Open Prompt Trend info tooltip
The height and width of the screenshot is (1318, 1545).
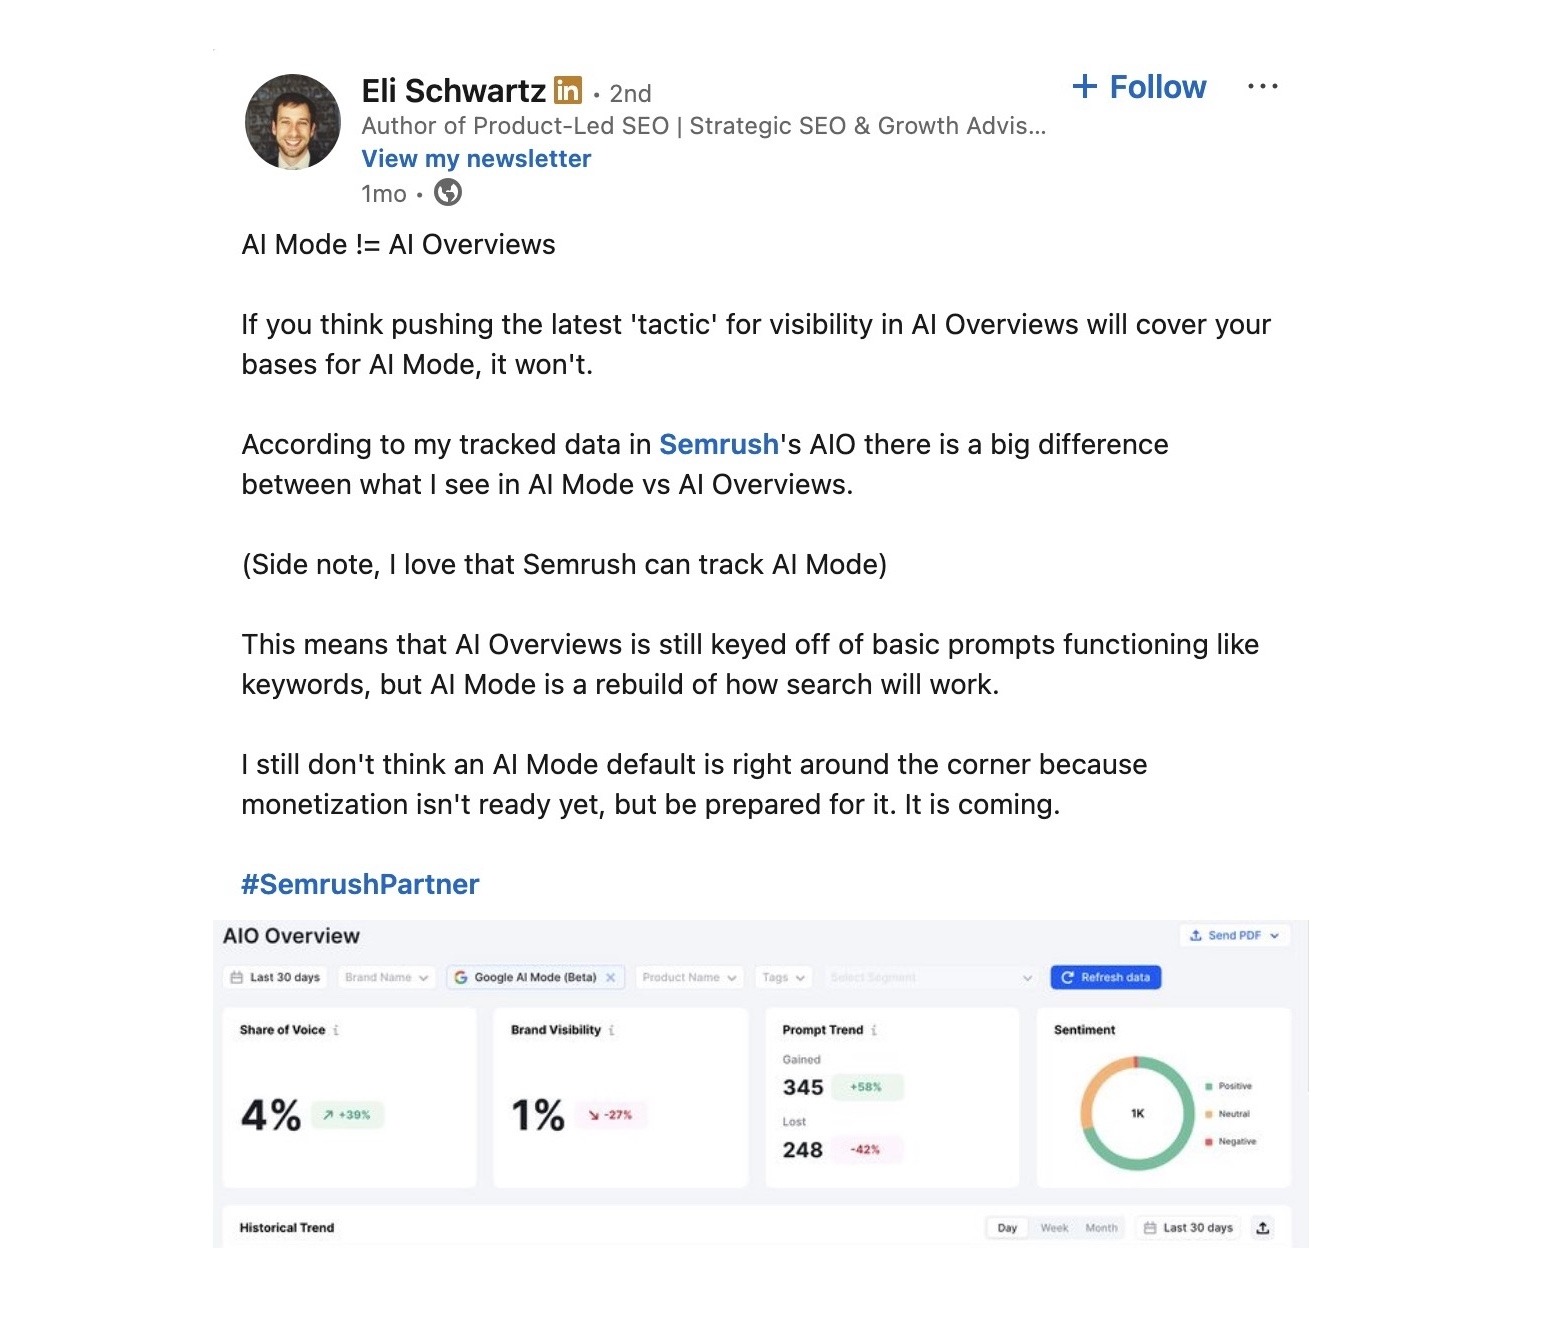[873, 1030]
